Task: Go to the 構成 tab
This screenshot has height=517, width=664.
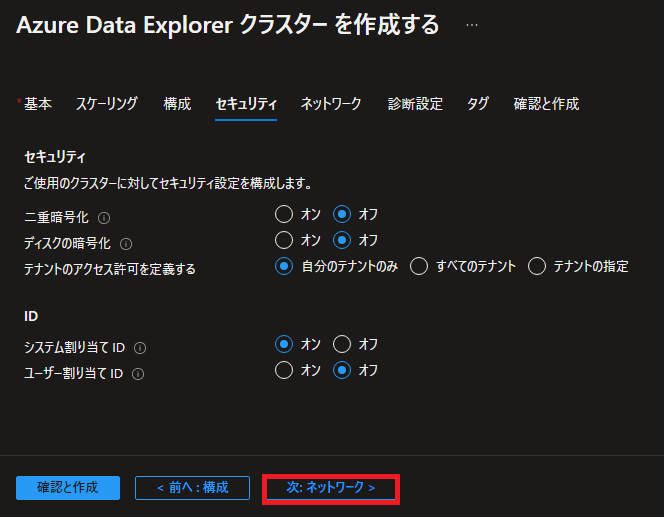Action: [177, 104]
